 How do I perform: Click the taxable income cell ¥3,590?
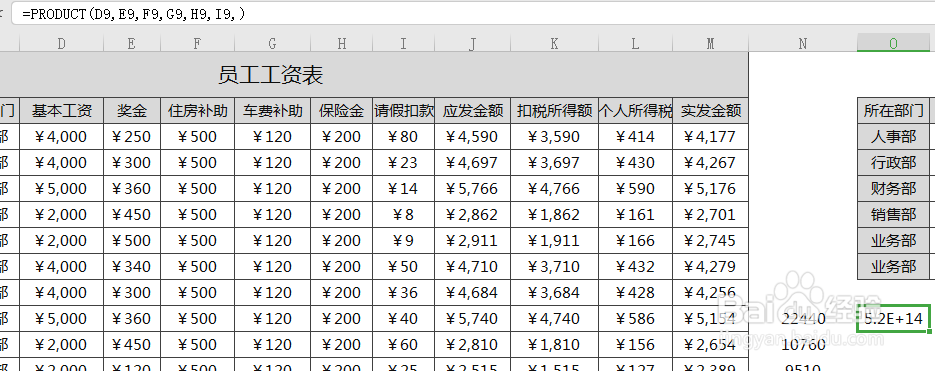(x=555, y=137)
